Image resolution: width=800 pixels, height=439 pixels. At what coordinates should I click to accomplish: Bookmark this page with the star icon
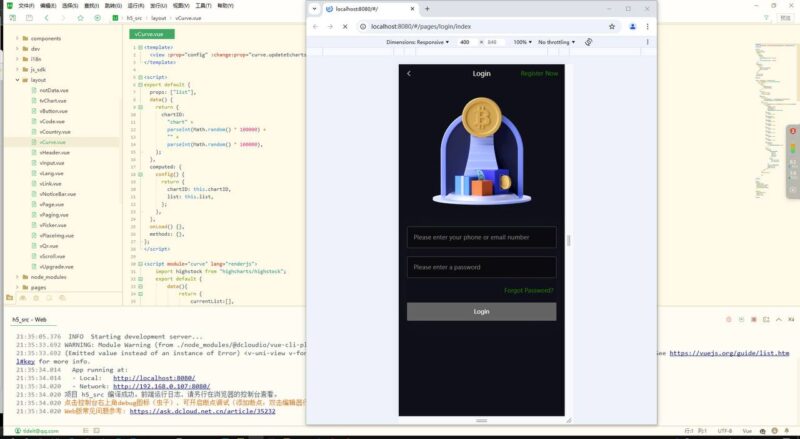point(612,26)
